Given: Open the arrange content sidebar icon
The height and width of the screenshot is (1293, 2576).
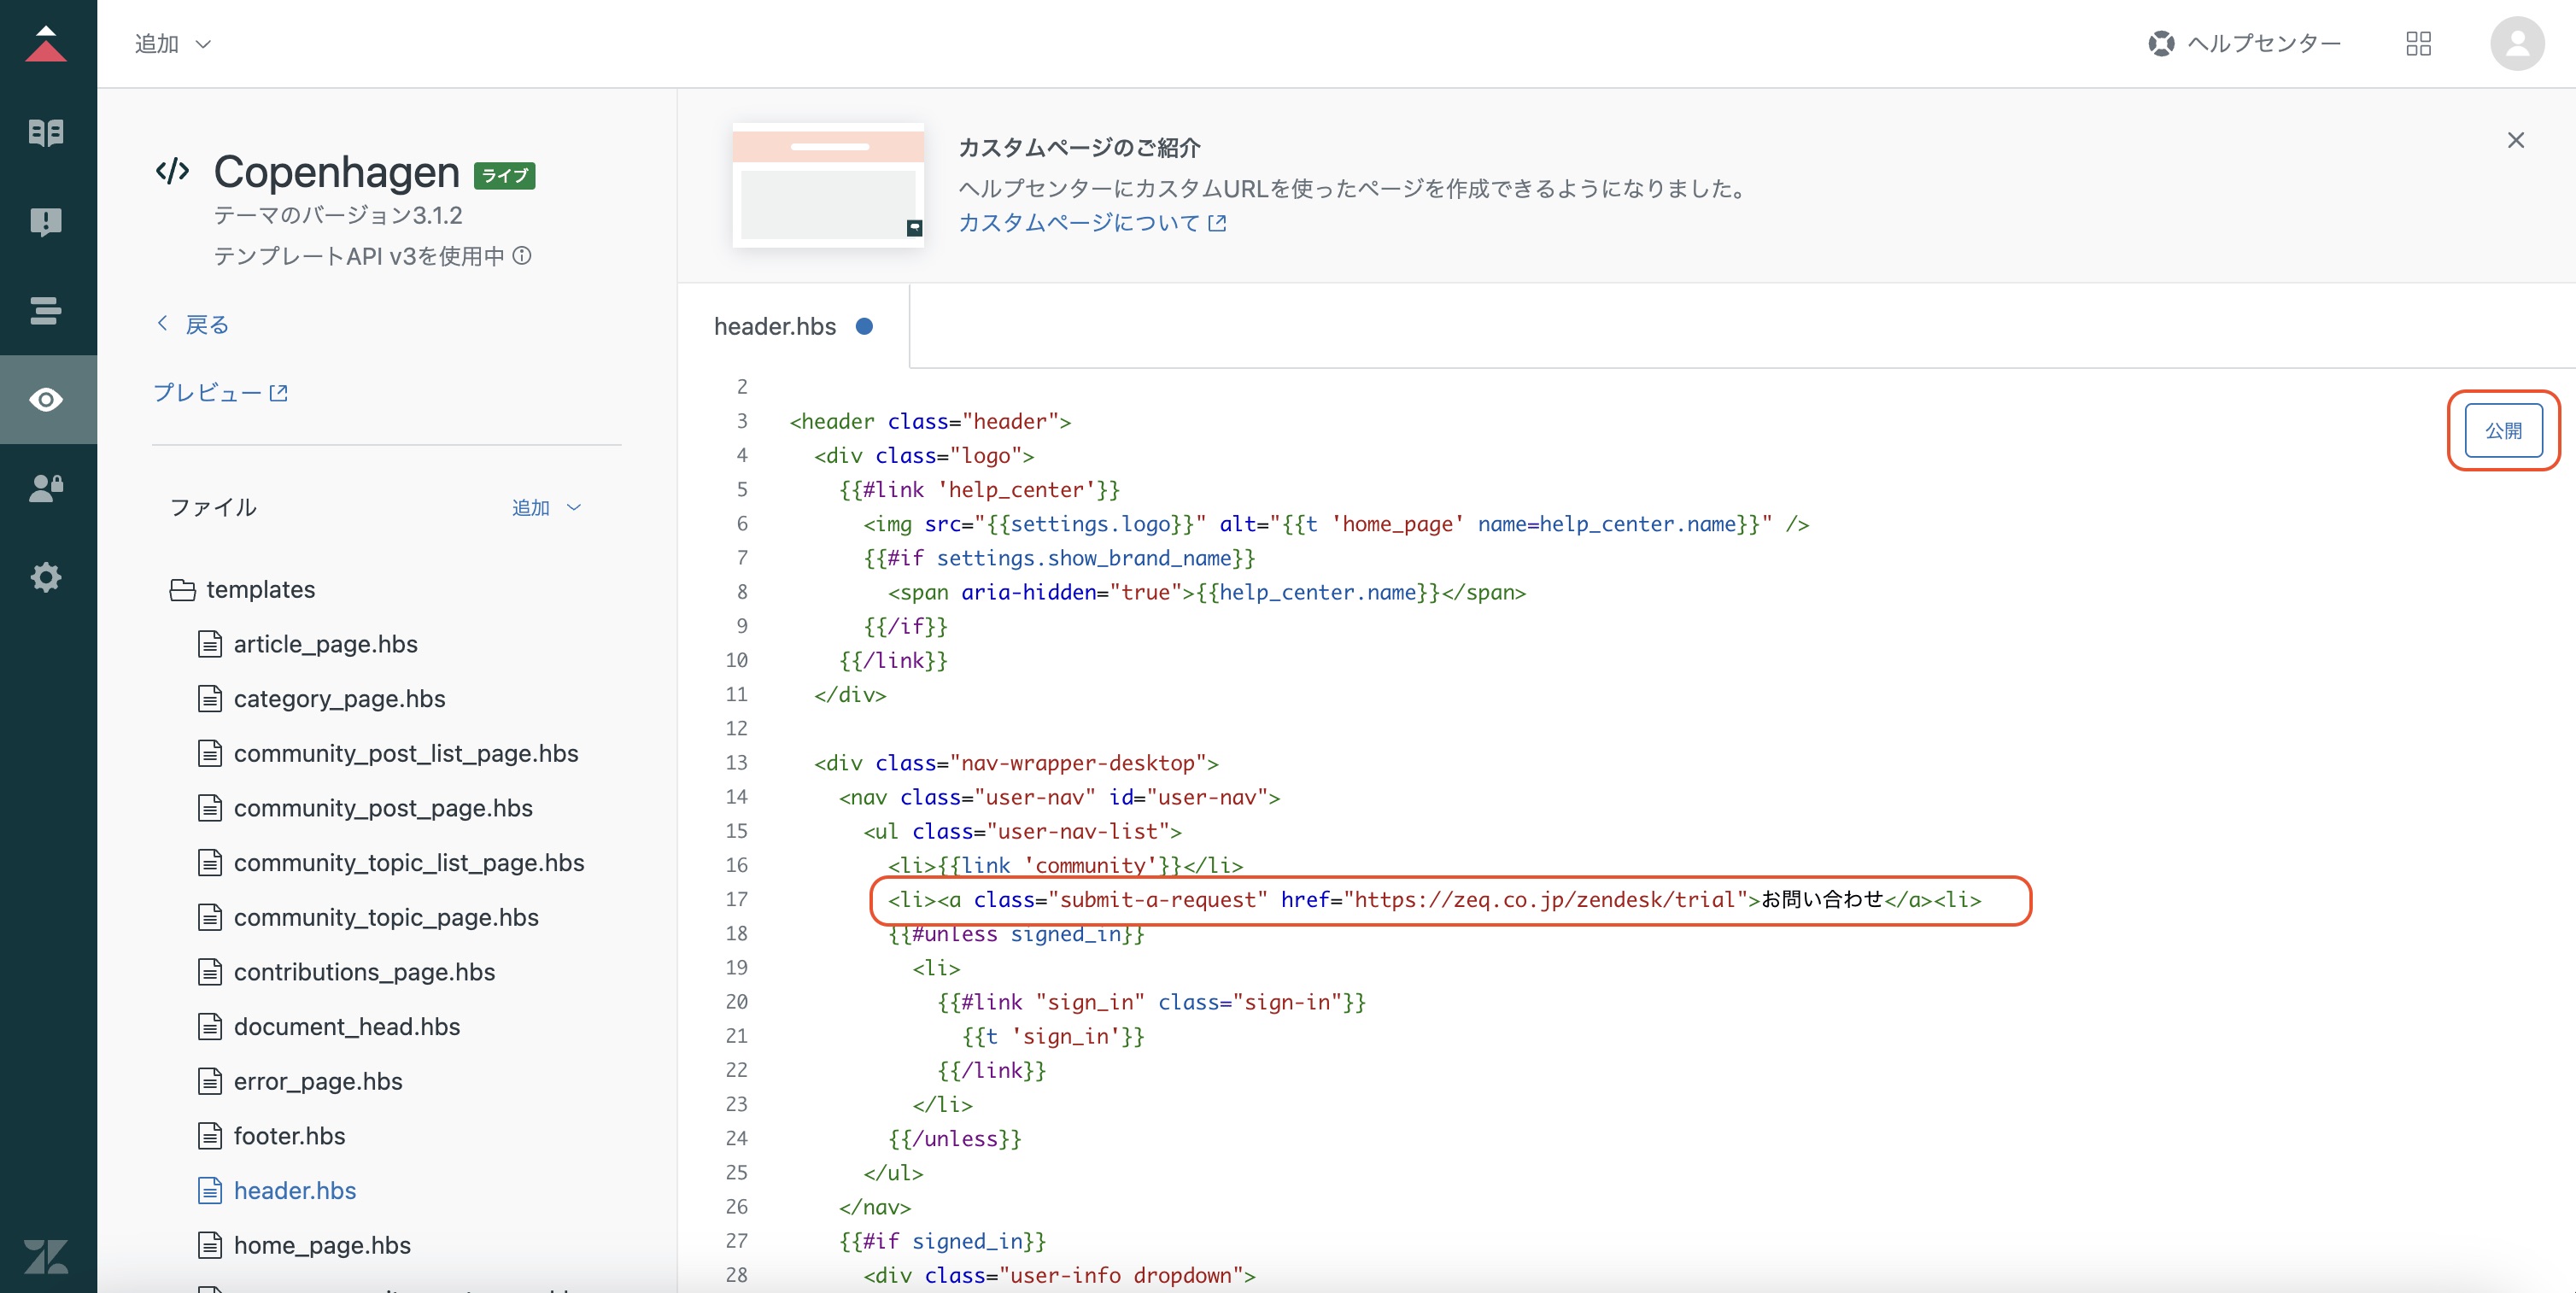Looking at the screenshot, I should tap(46, 310).
